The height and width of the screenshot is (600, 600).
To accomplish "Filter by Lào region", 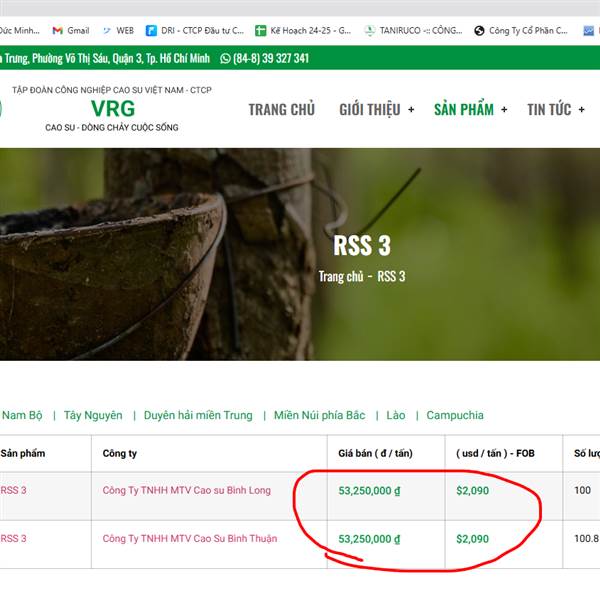I will point(396,415).
